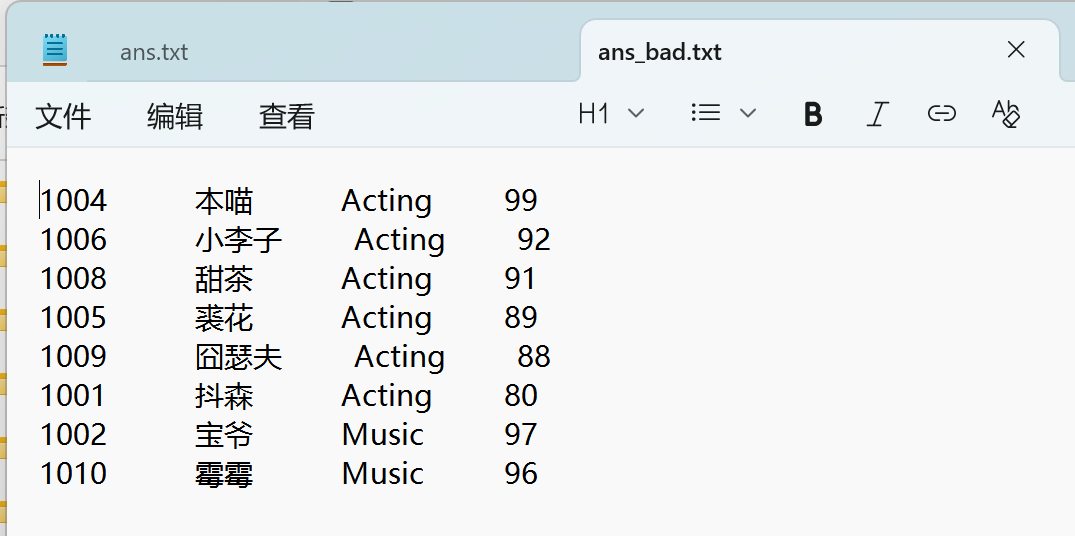Close the ans_bad.txt tab

(x=1016, y=50)
